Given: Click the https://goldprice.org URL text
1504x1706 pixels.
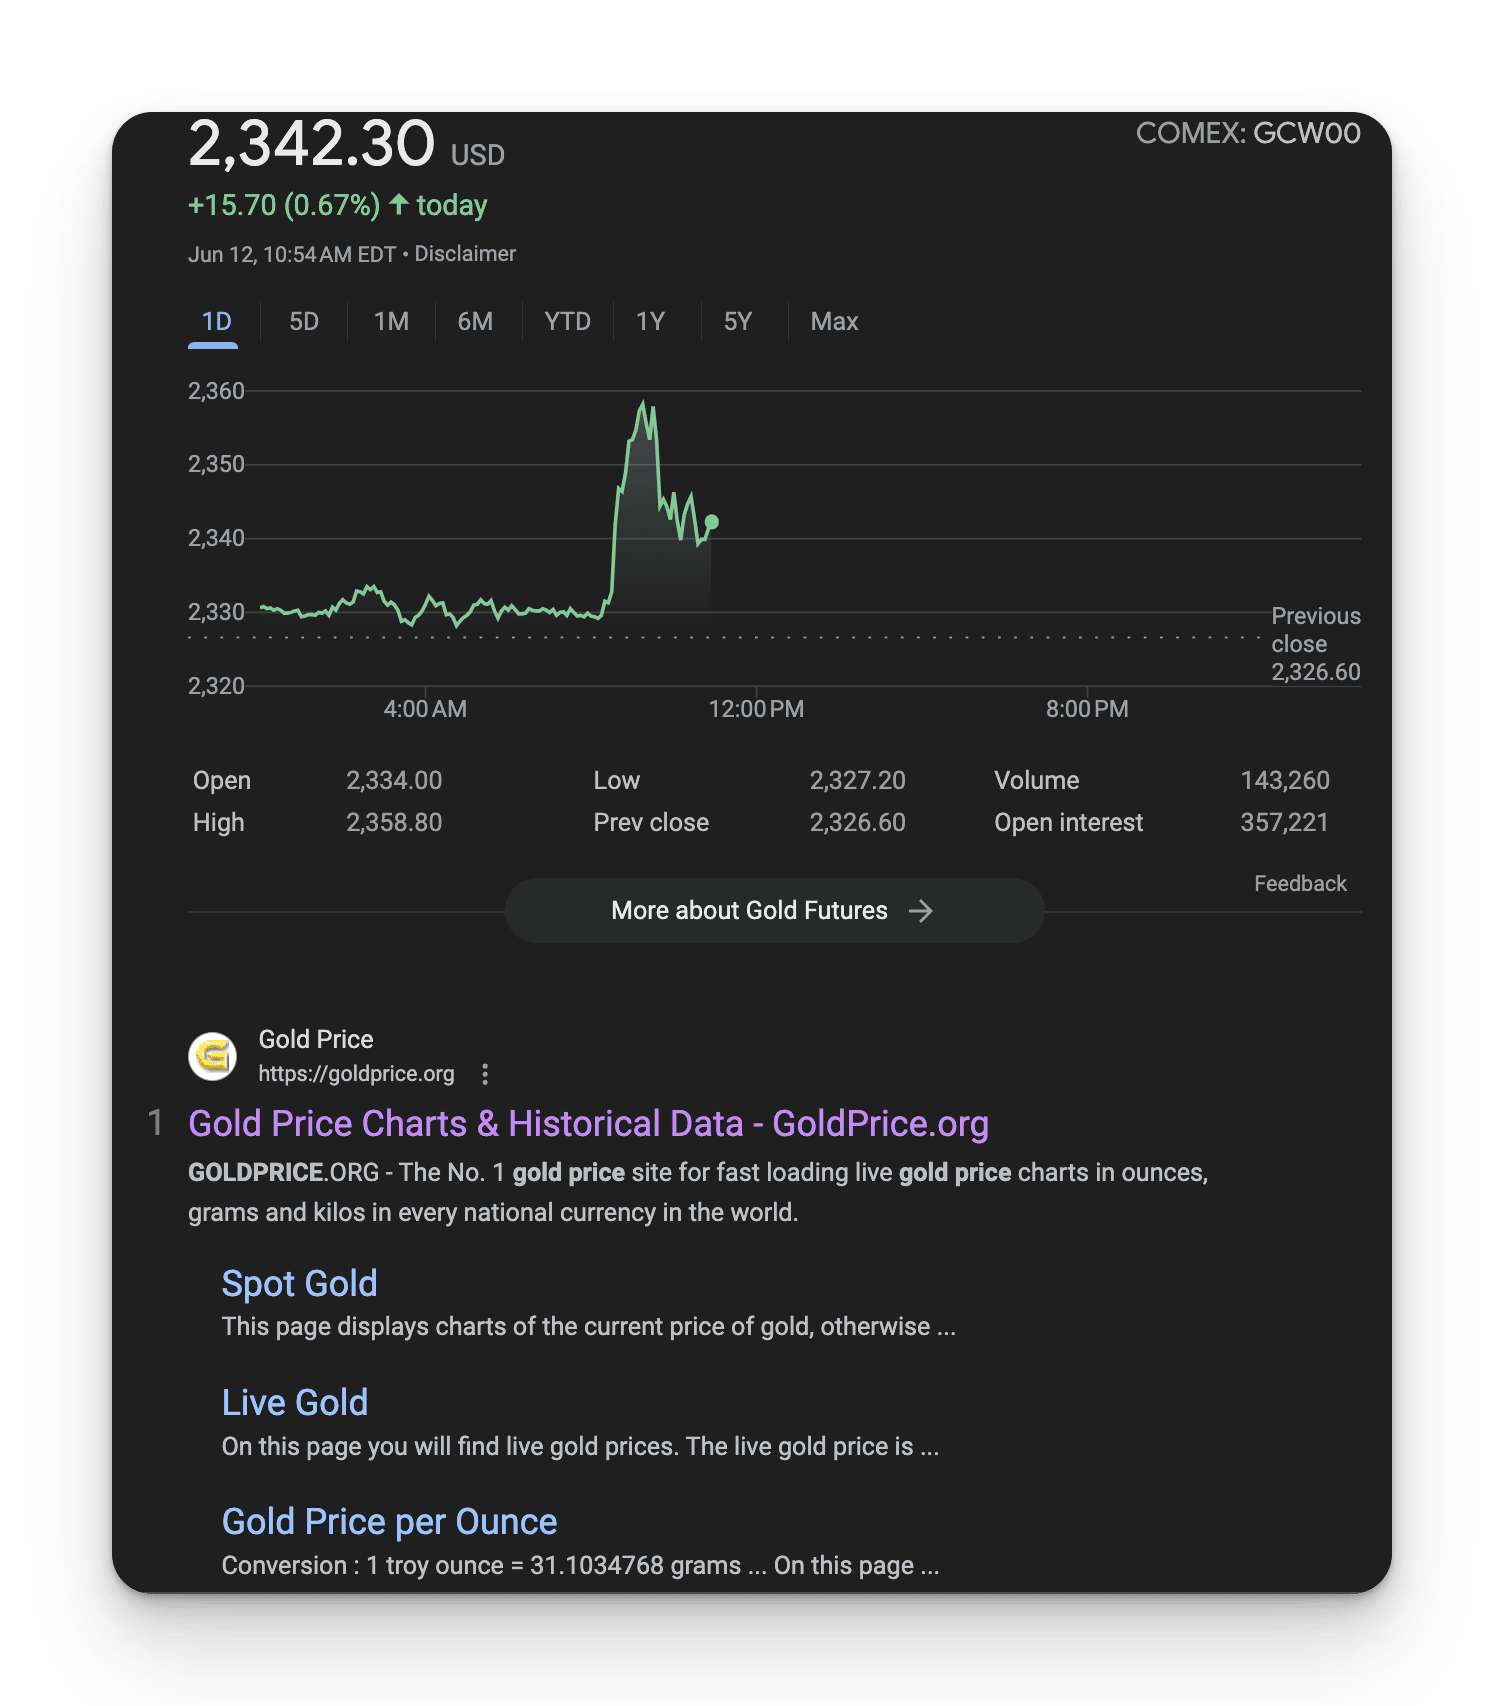Looking at the screenshot, I should (356, 1074).
